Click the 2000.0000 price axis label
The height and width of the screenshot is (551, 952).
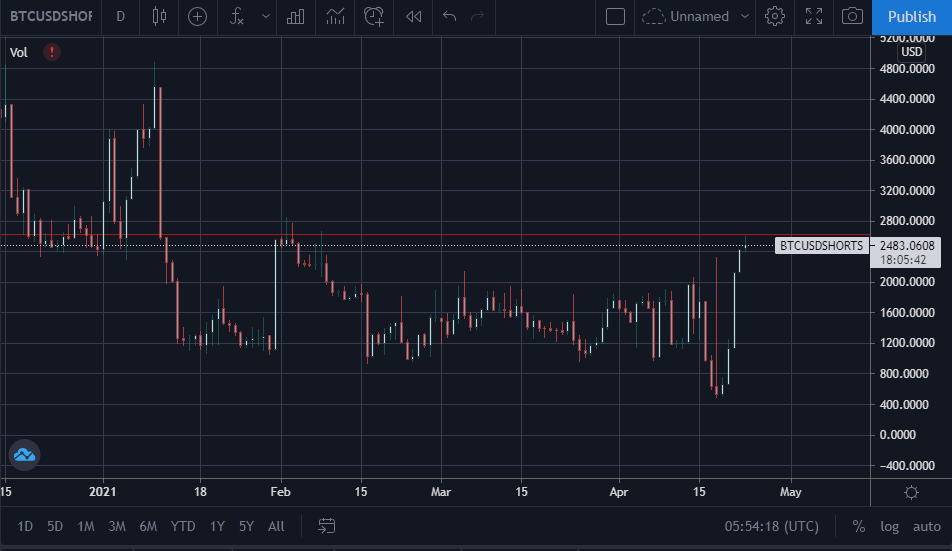click(x=906, y=282)
